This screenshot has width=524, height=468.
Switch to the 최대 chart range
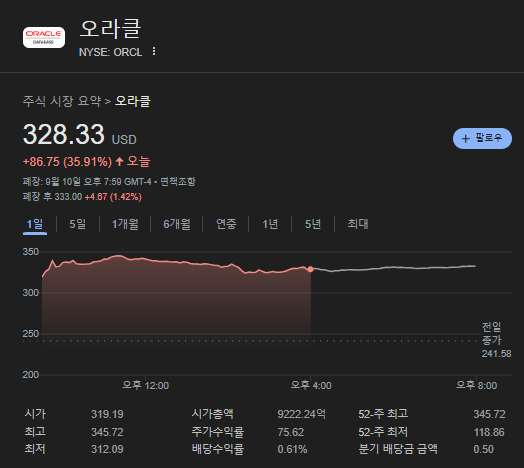358,224
